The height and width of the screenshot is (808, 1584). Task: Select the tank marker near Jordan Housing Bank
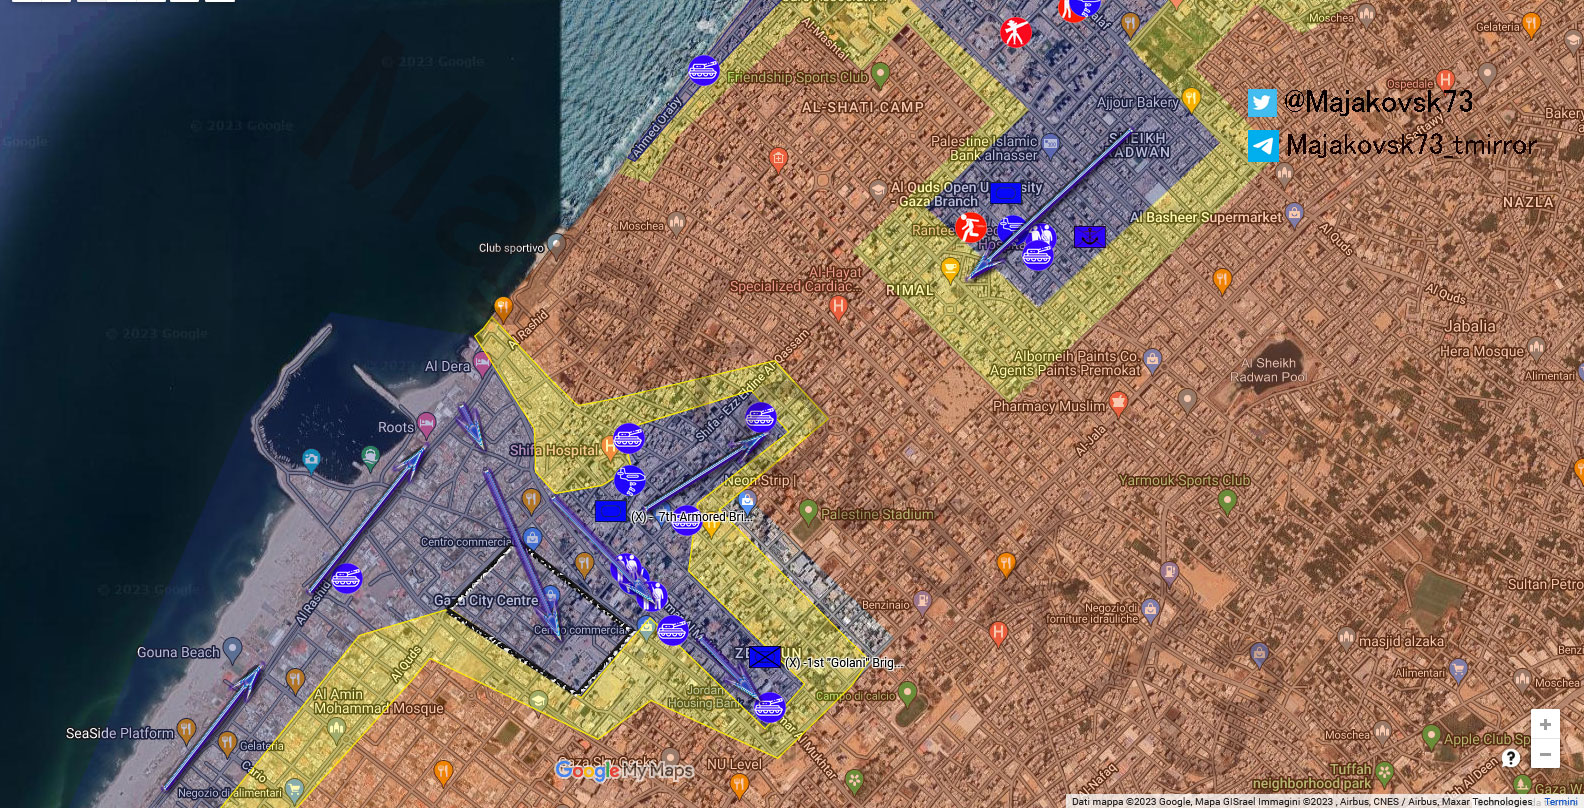pyautogui.click(x=769, y=708)
